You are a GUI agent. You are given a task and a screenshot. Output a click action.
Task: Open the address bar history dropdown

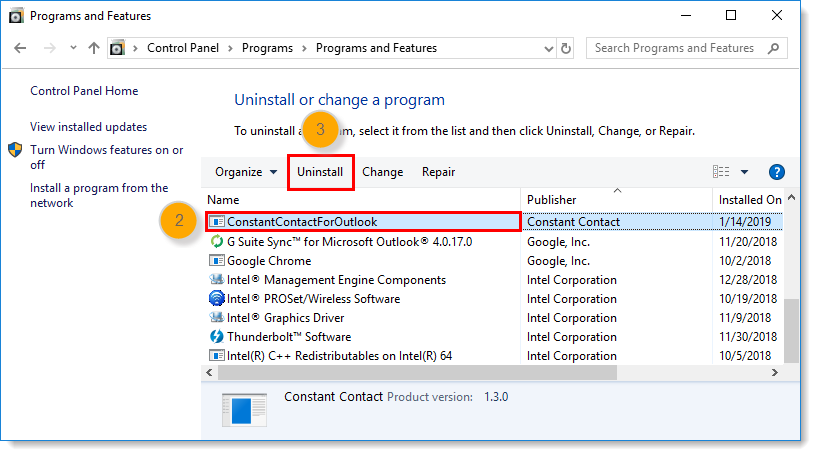click(547, 48)
